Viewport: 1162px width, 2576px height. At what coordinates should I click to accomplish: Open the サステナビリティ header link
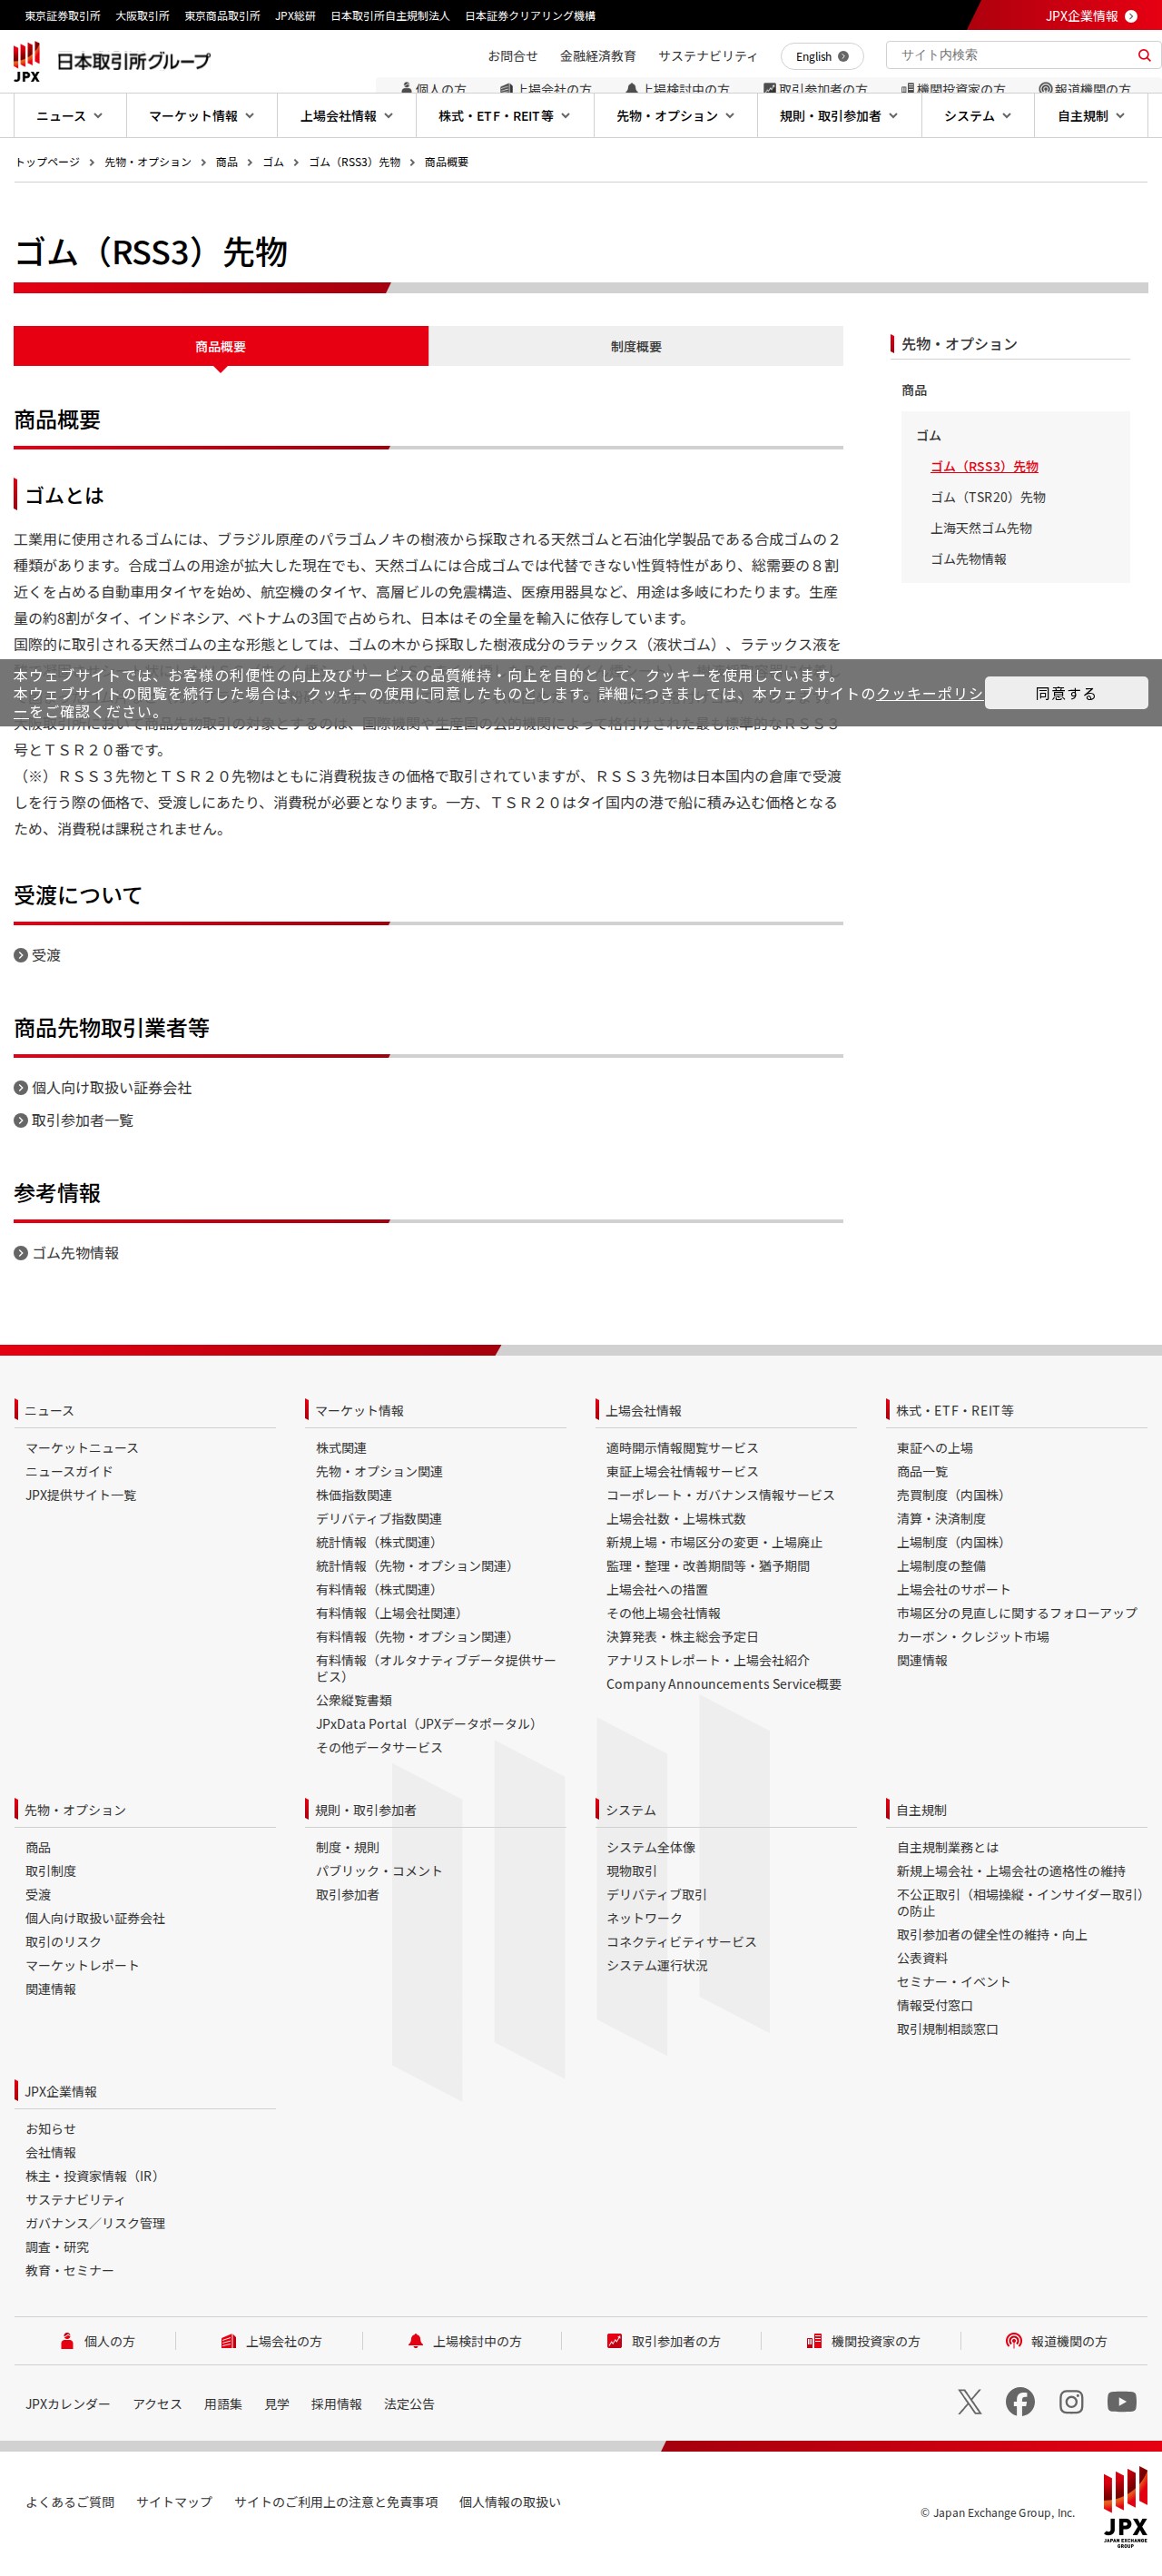pyautogui.click(x=708, y=56)
